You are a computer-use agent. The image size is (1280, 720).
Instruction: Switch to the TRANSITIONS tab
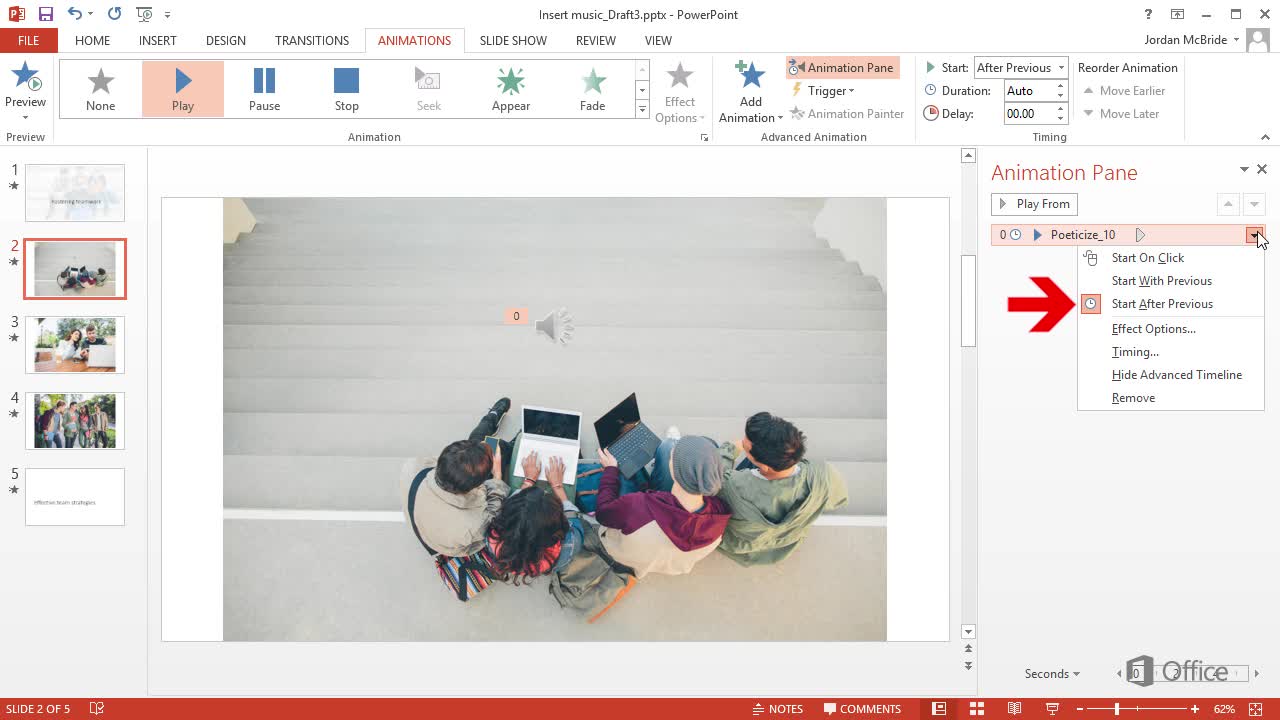pos(312,40)
